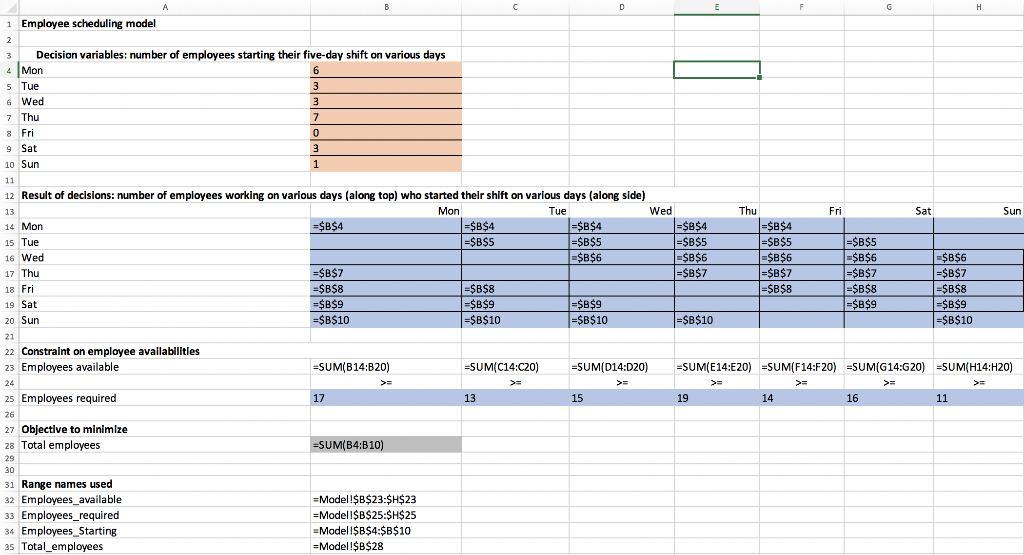Viewport: 1024px width, 555px height.
Task: Click Mon decision variable cell showing 6
Action: [386, 70]
